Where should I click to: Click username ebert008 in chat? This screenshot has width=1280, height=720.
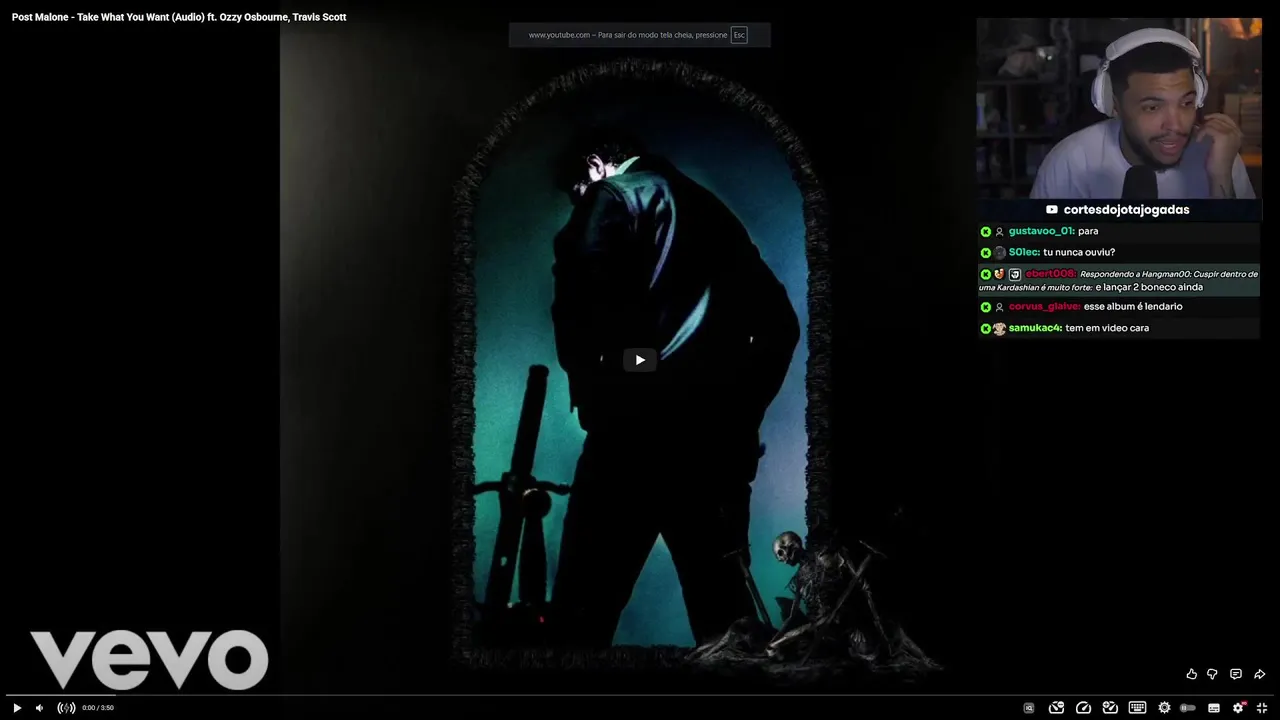(x=1050, y=274)
